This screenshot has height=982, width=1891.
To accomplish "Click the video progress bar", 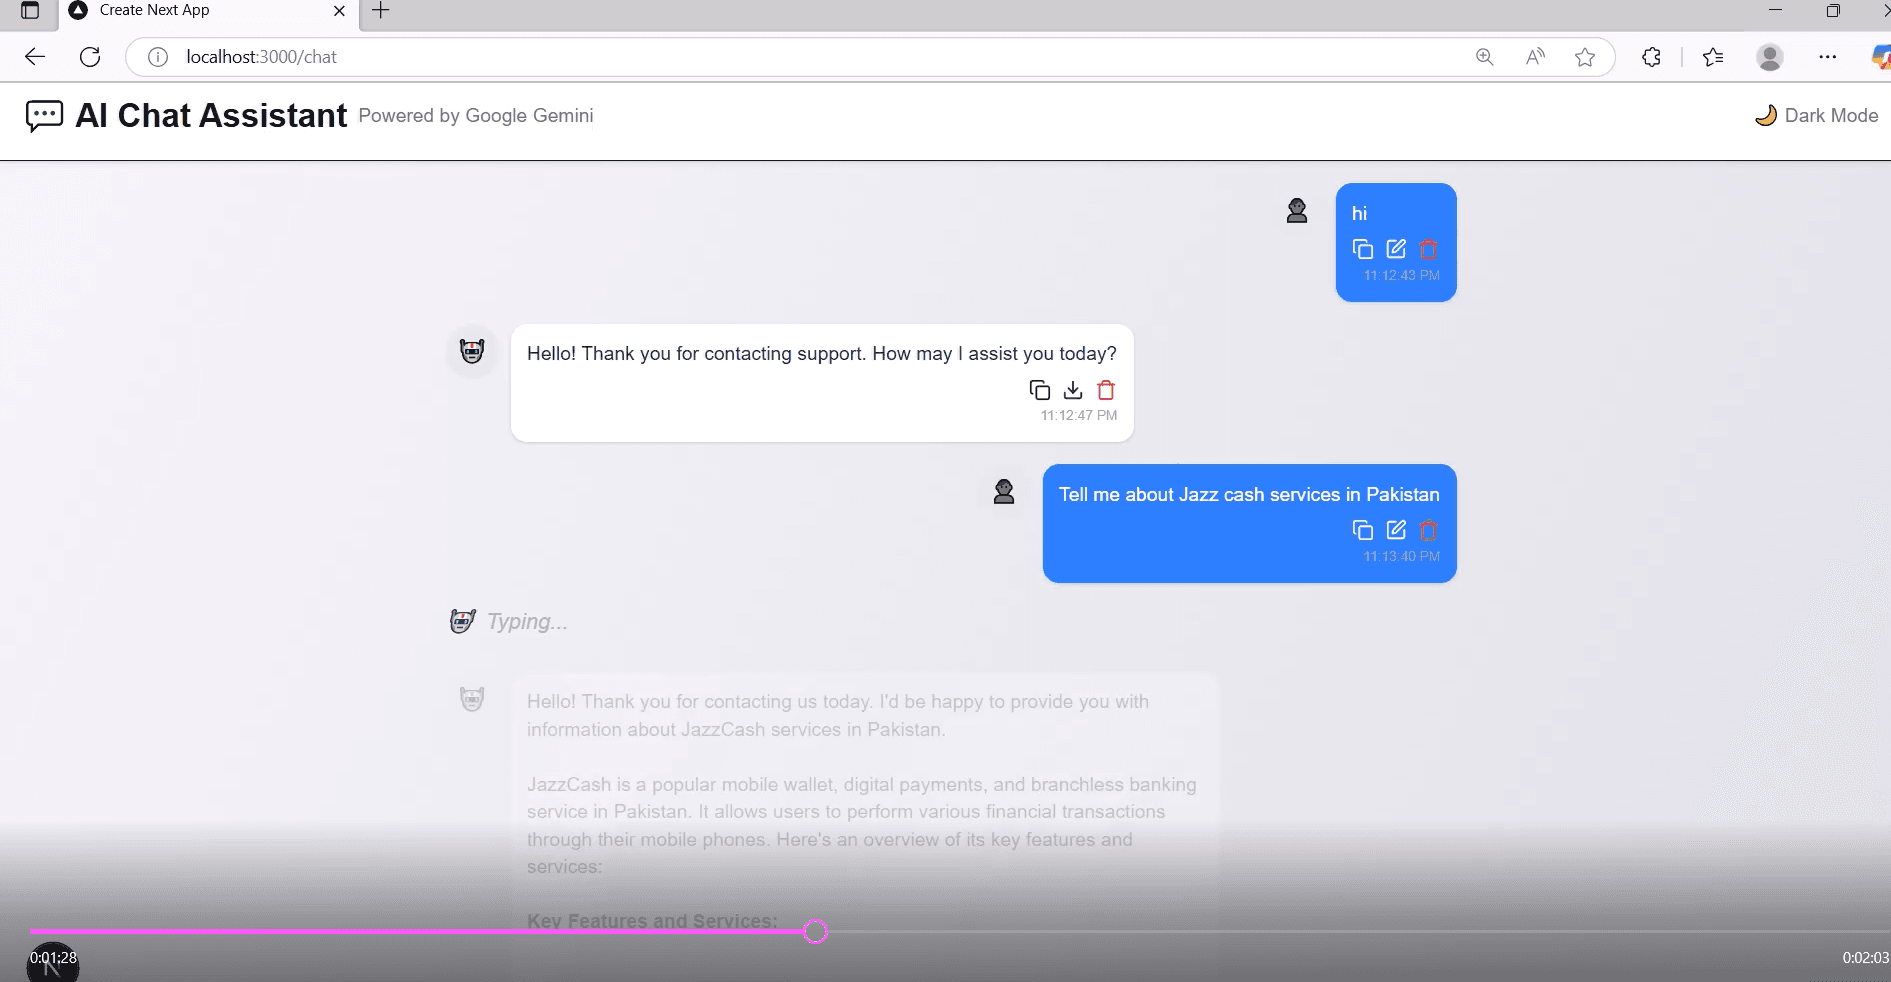I will 815,932.
